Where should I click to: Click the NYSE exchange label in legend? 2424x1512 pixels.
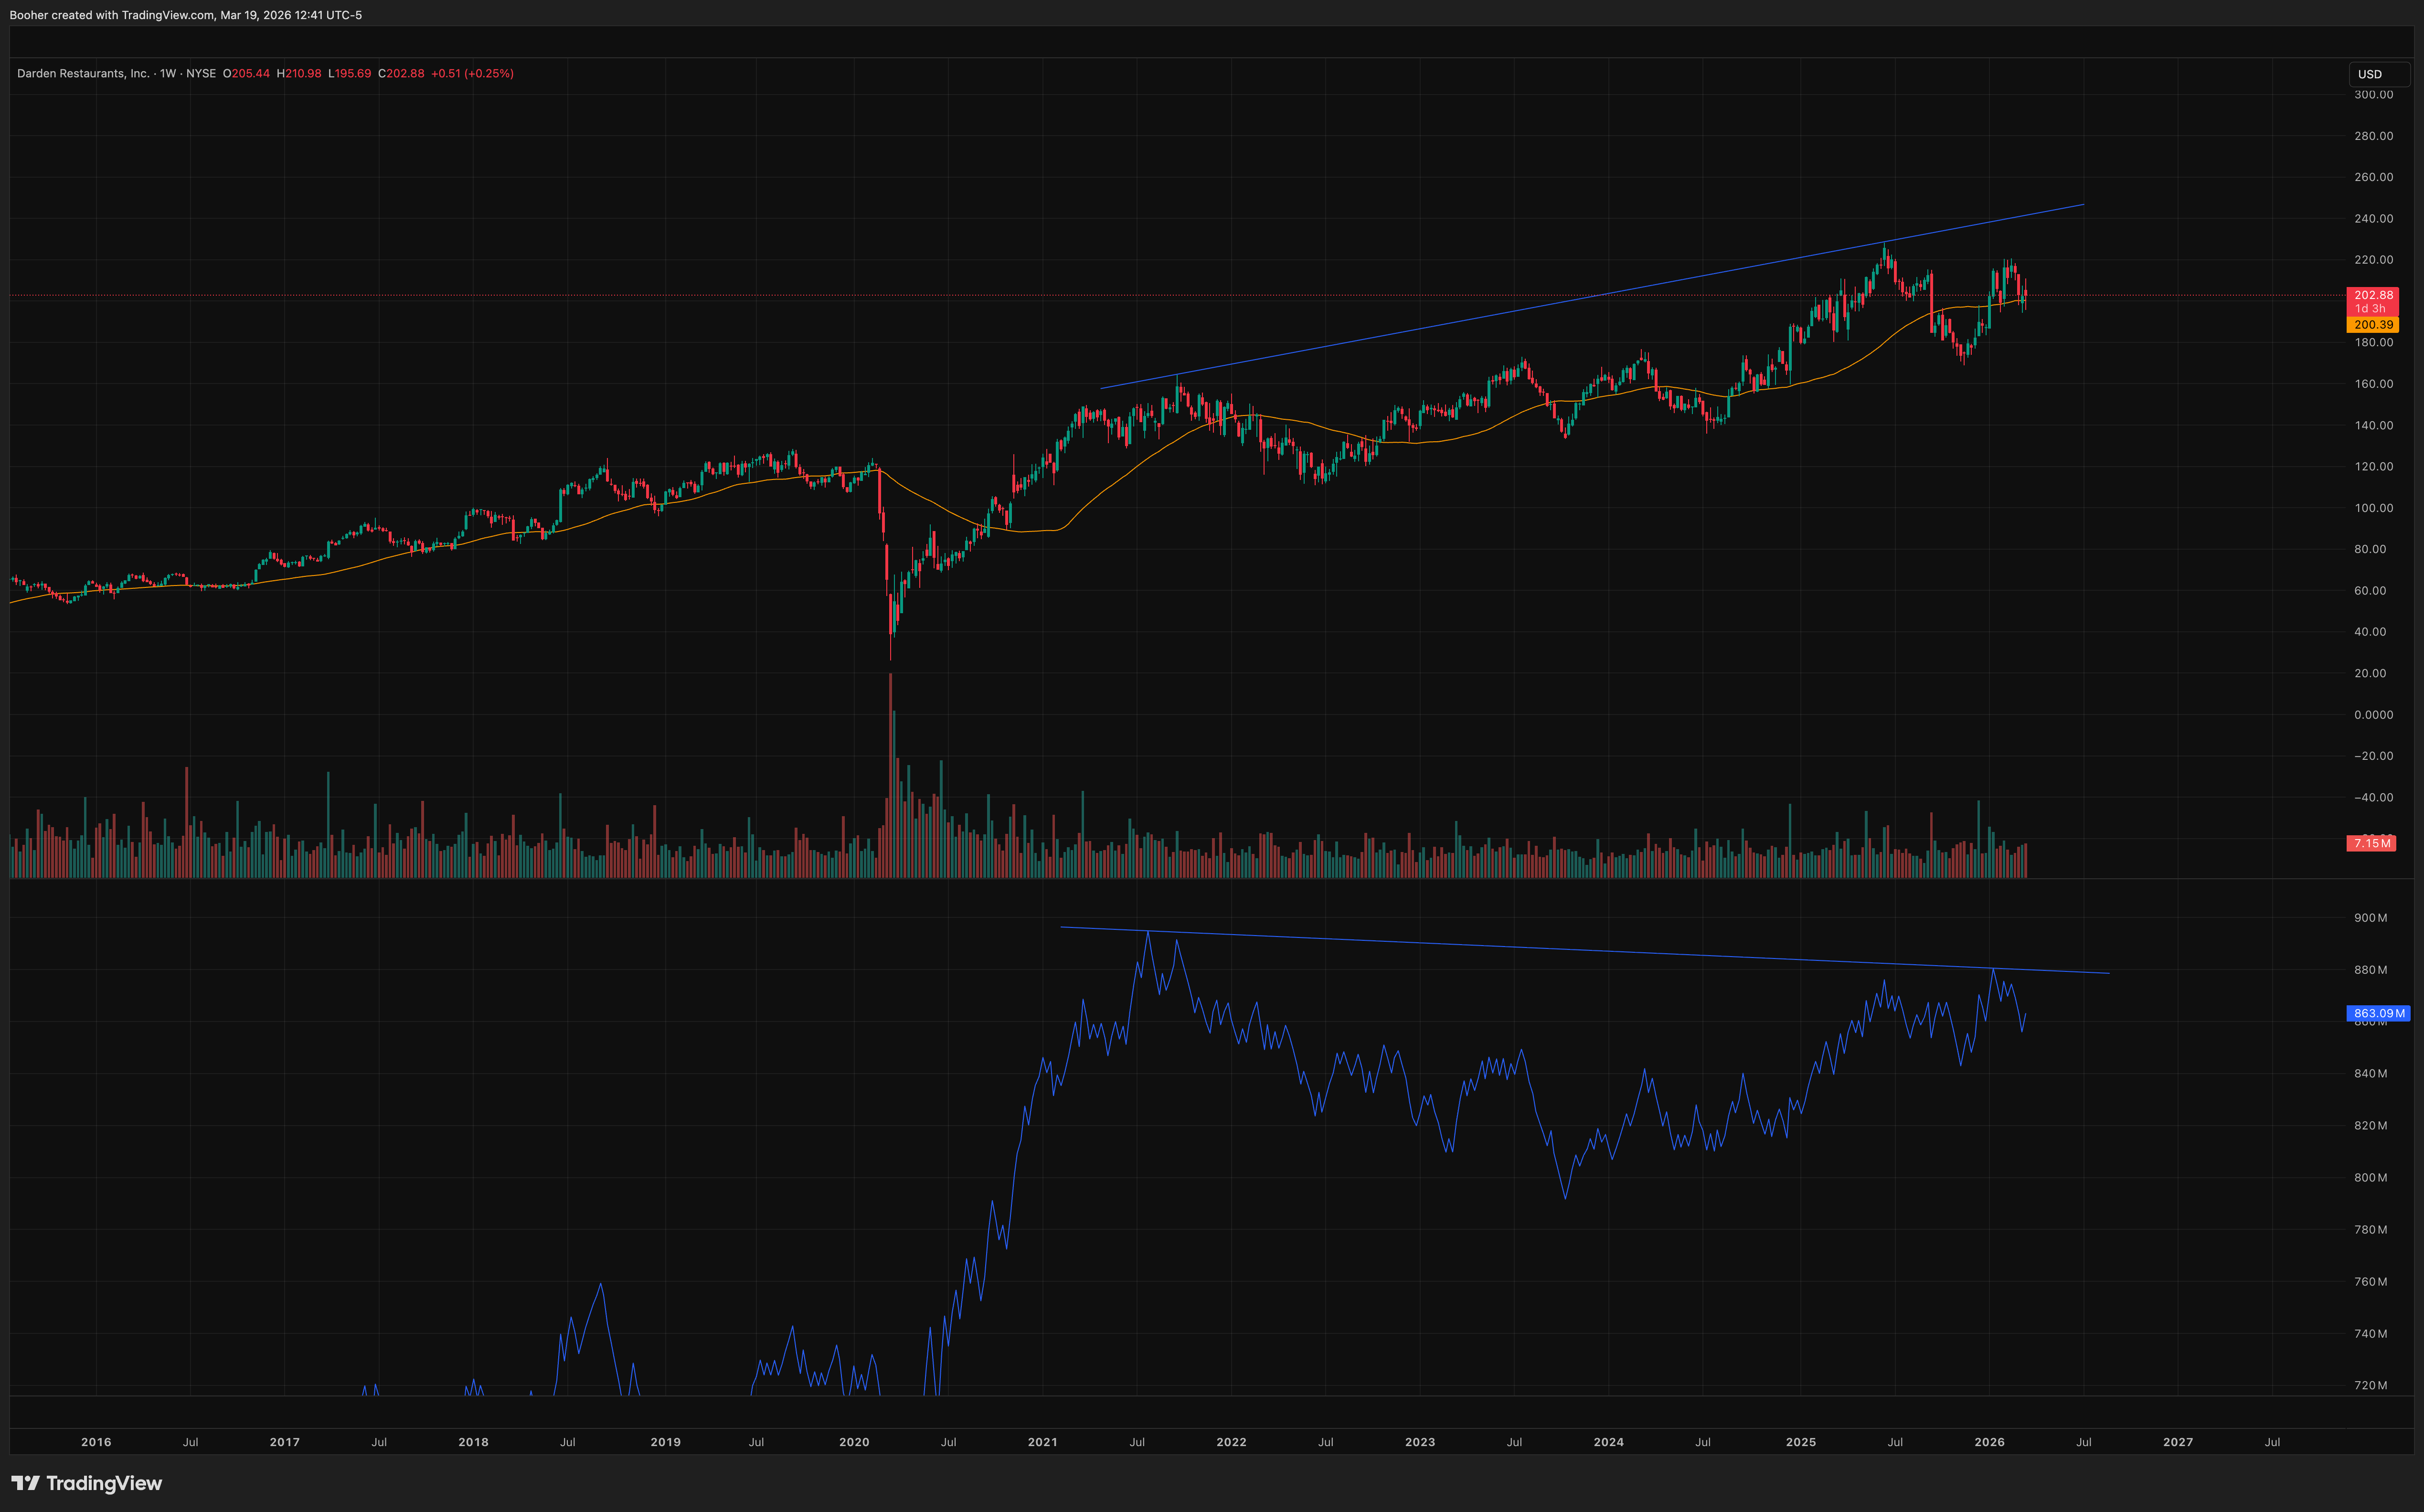tap(201, 74)
